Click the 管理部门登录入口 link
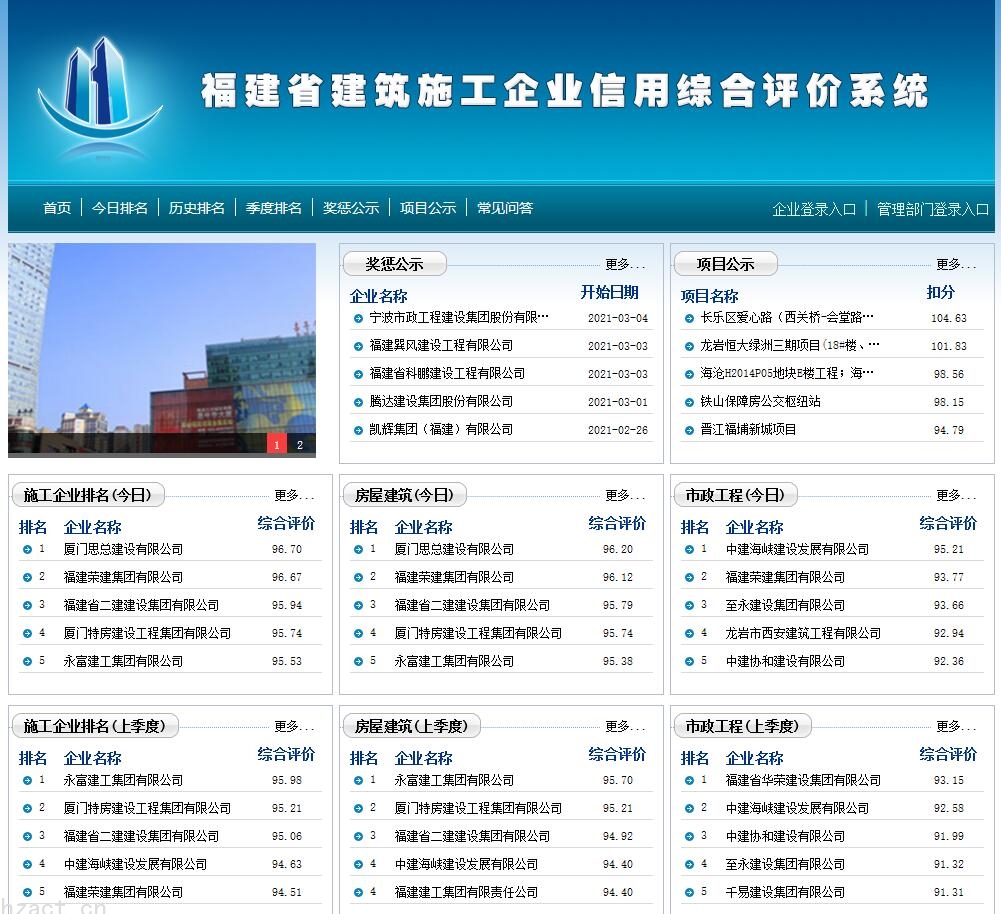 click(x=930, y=209)
